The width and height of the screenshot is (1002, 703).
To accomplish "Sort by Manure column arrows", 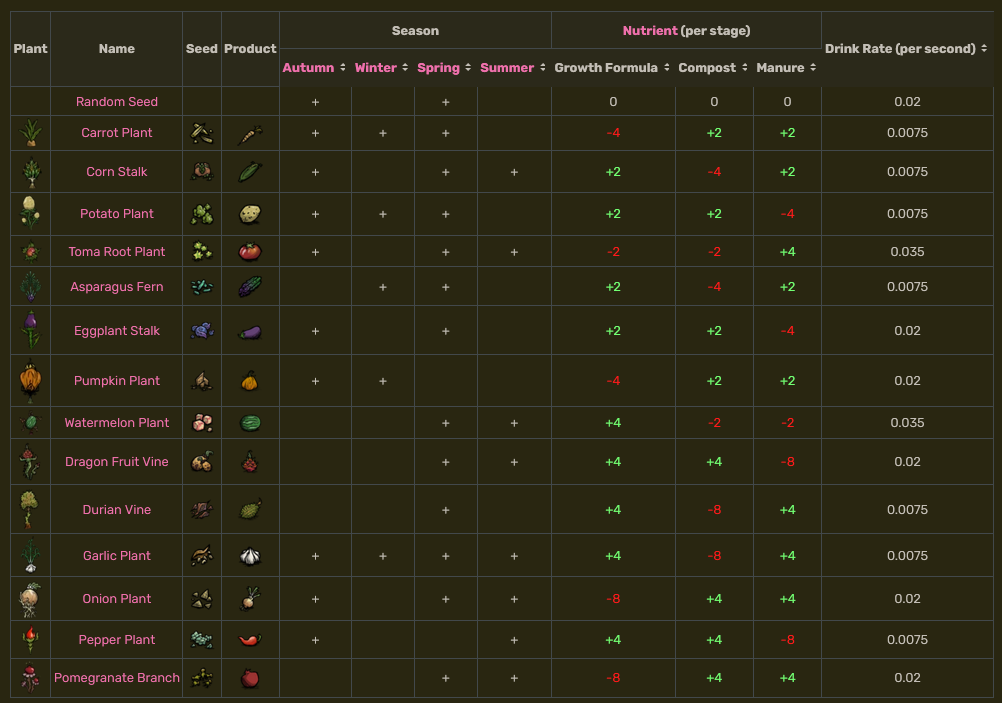I will 813,68.
